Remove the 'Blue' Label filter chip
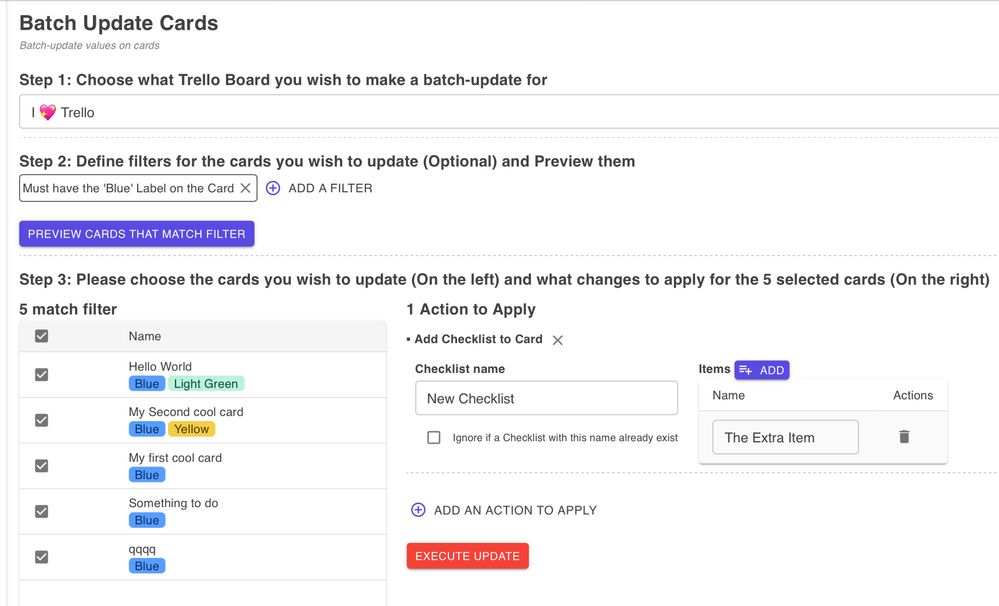The width and height of the screenshot is (999, 606). point(245,188)
